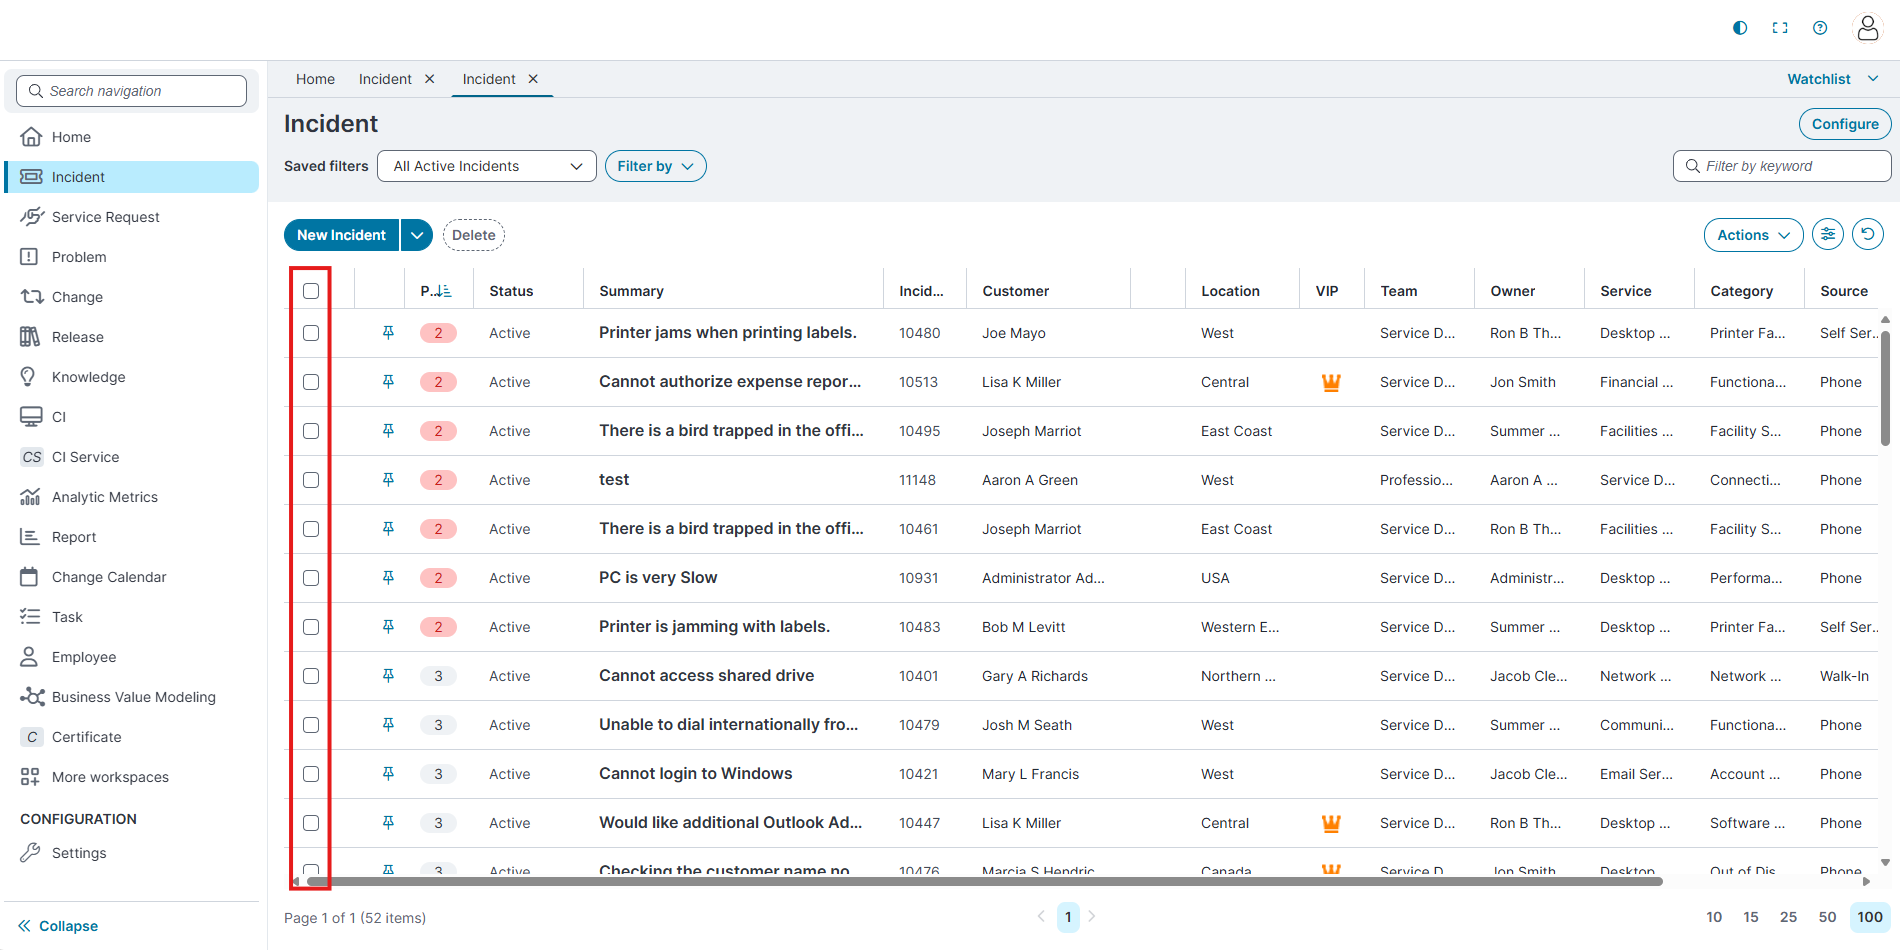Image resolution: width=1900 pixels, height=950 pixels.
Task: Open the user profile avatar icon
Action: (x=1867, y=28)
